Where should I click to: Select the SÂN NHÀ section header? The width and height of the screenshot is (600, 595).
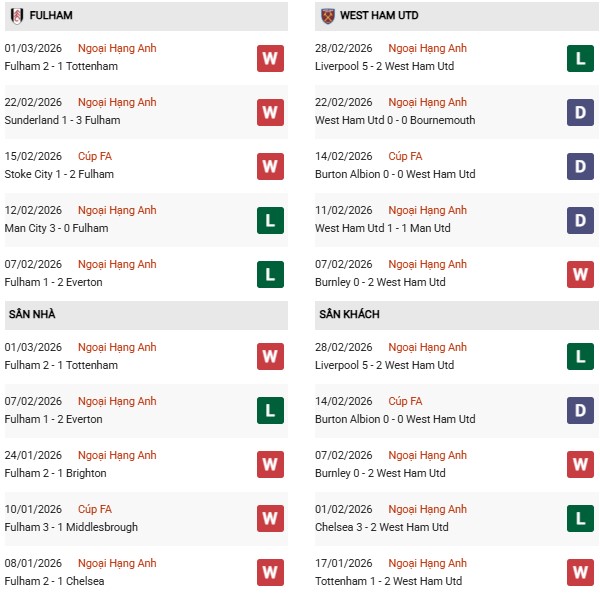(x=32, y=314)
